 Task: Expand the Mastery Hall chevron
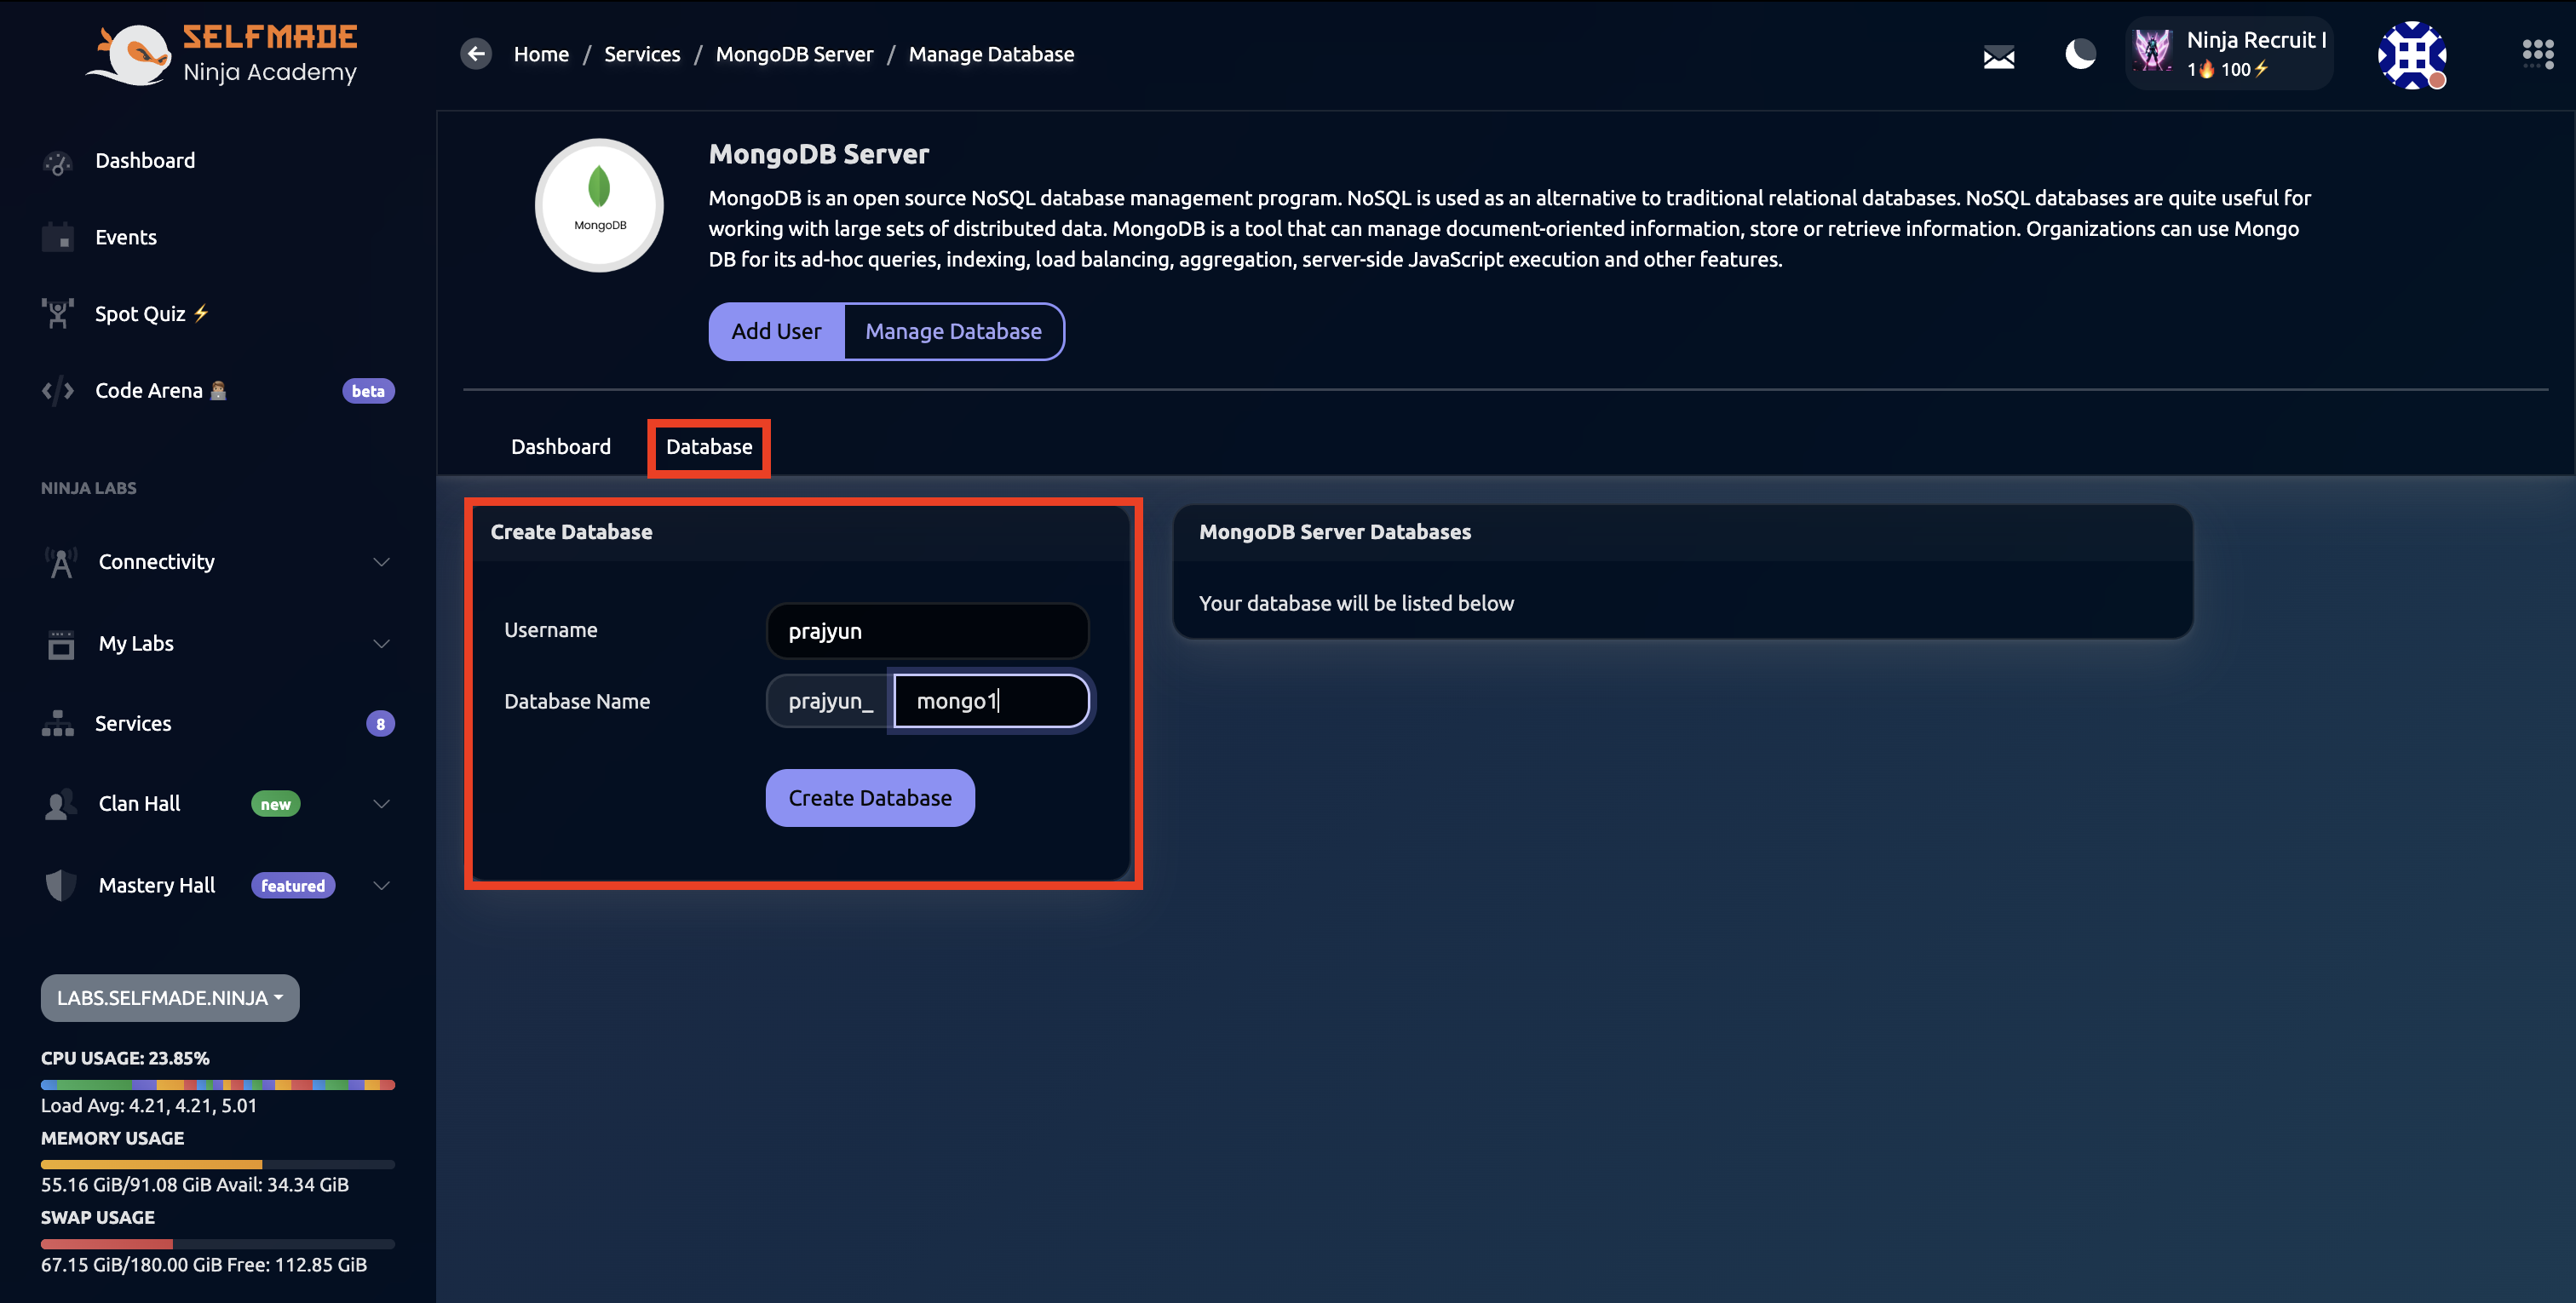click(381, 886)
